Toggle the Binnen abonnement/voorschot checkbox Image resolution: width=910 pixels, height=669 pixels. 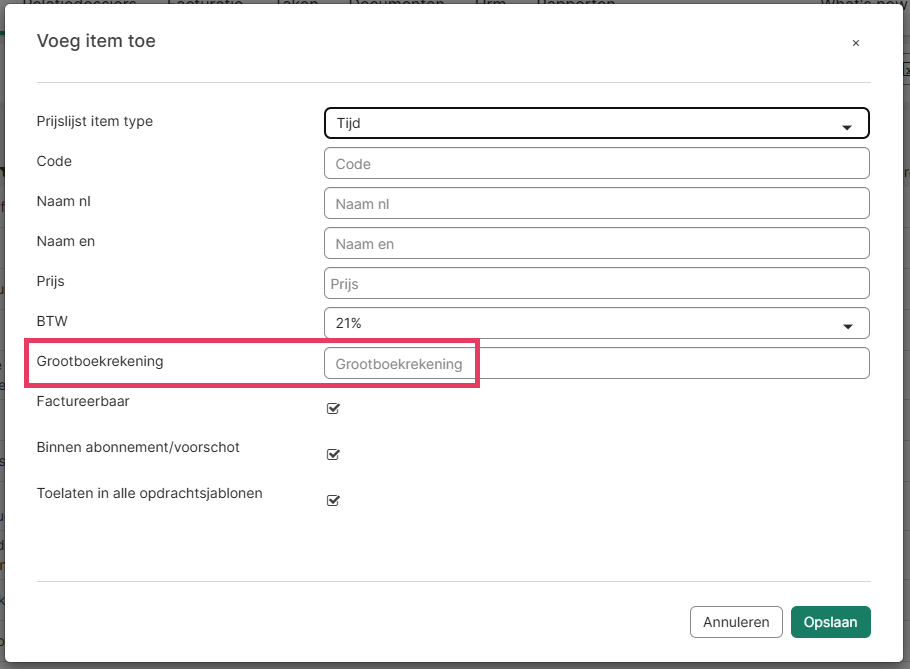[x=334, y=454]
